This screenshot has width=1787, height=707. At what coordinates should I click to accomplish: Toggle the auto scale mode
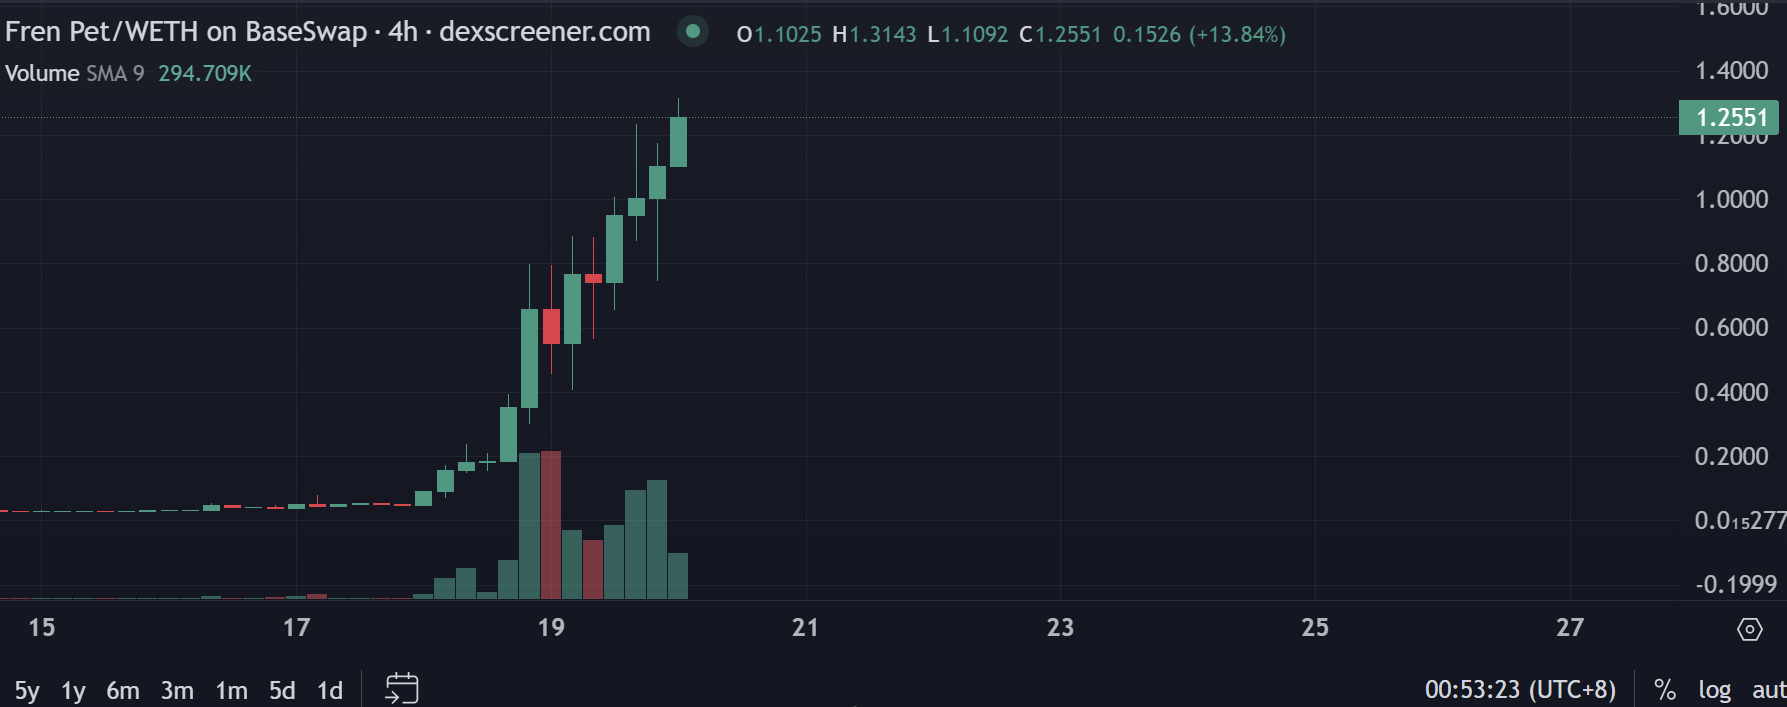pyautogui.click(x=1768, y=689)
